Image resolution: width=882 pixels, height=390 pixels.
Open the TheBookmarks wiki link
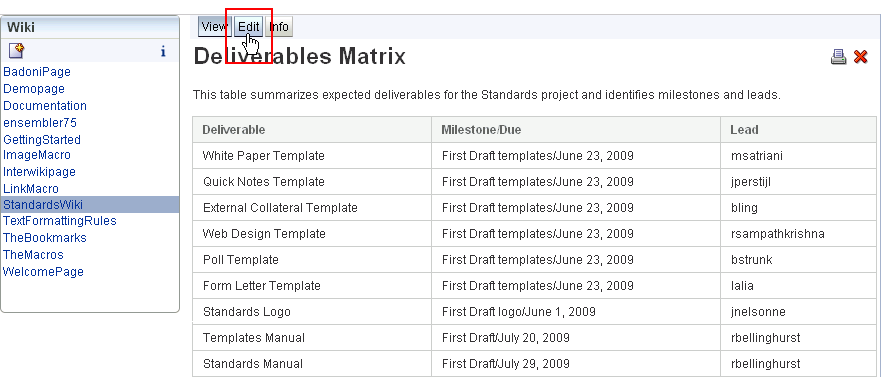coord(45,237)
